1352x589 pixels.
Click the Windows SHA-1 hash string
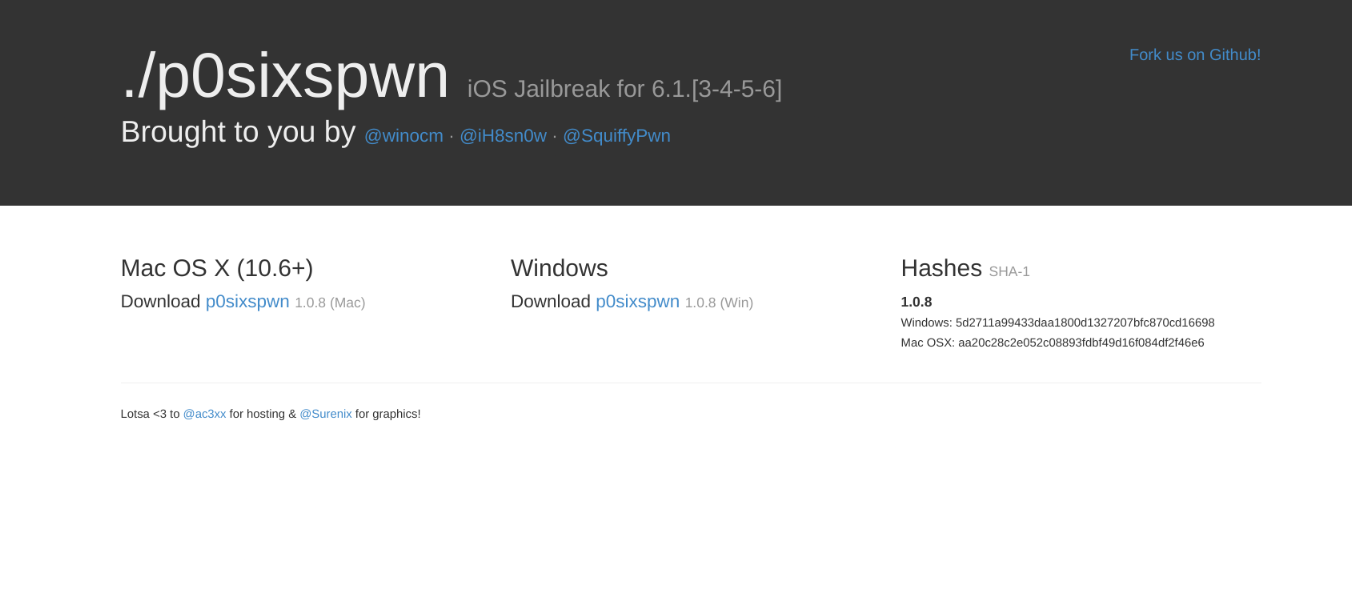point(1084,323)
